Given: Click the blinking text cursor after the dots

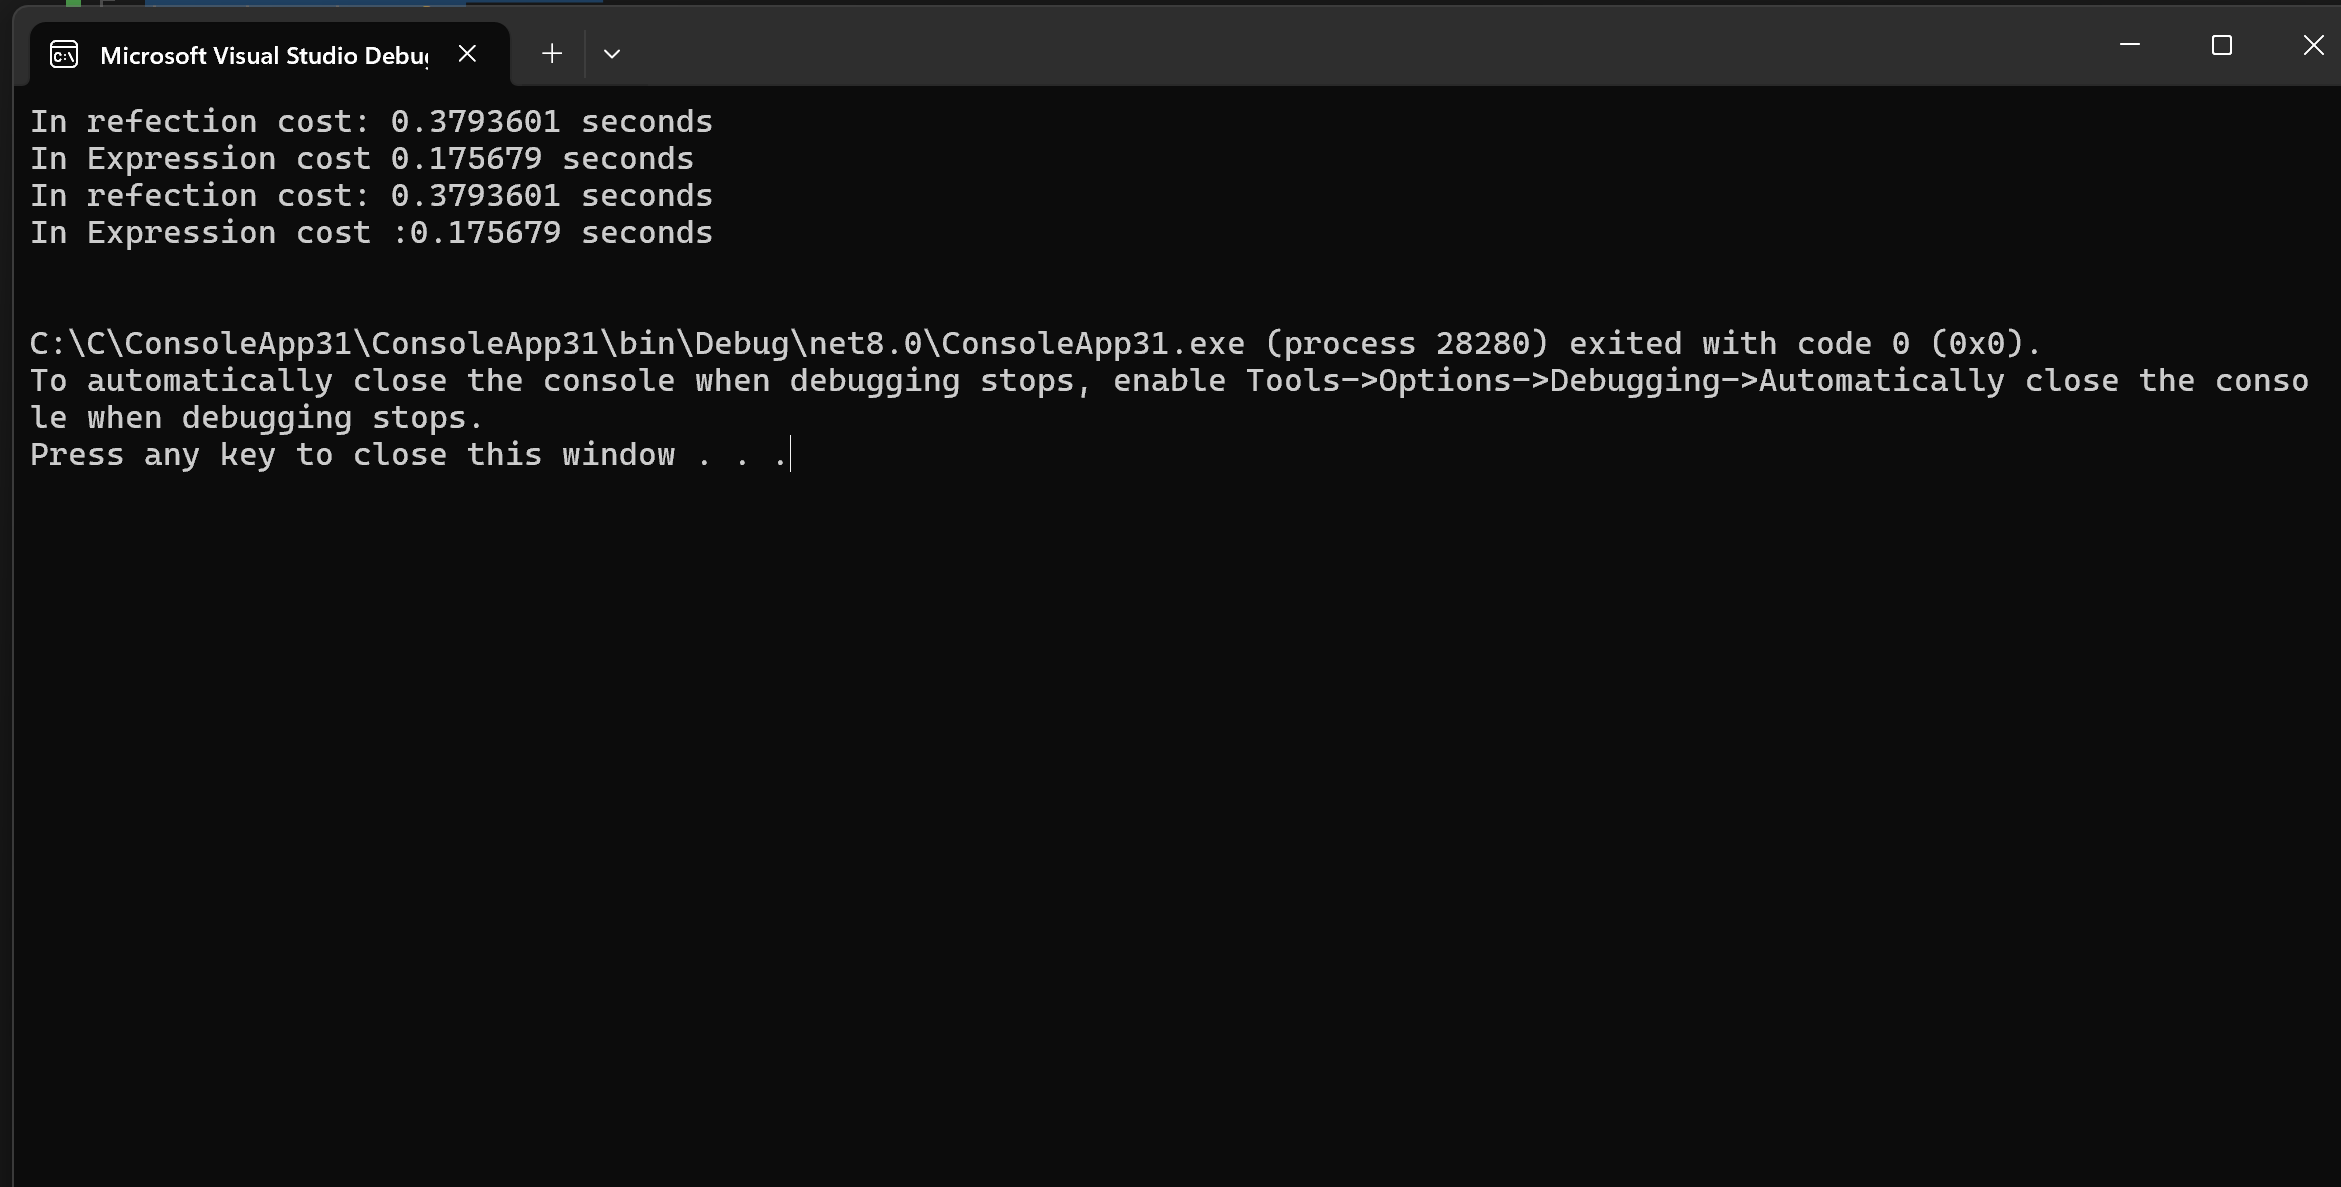Looking at the screenshot, I should pos(790,455).
